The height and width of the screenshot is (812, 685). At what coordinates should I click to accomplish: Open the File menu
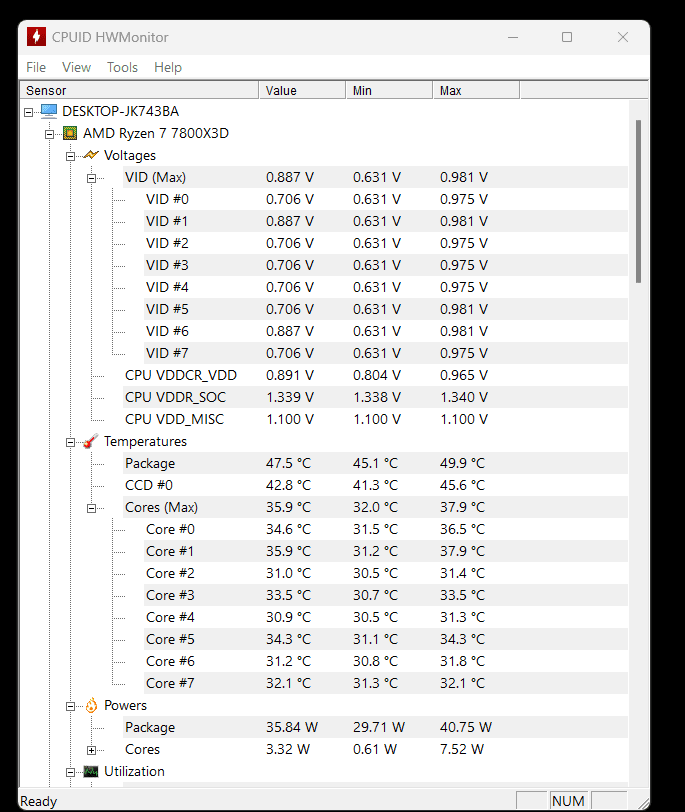point(36,67)
